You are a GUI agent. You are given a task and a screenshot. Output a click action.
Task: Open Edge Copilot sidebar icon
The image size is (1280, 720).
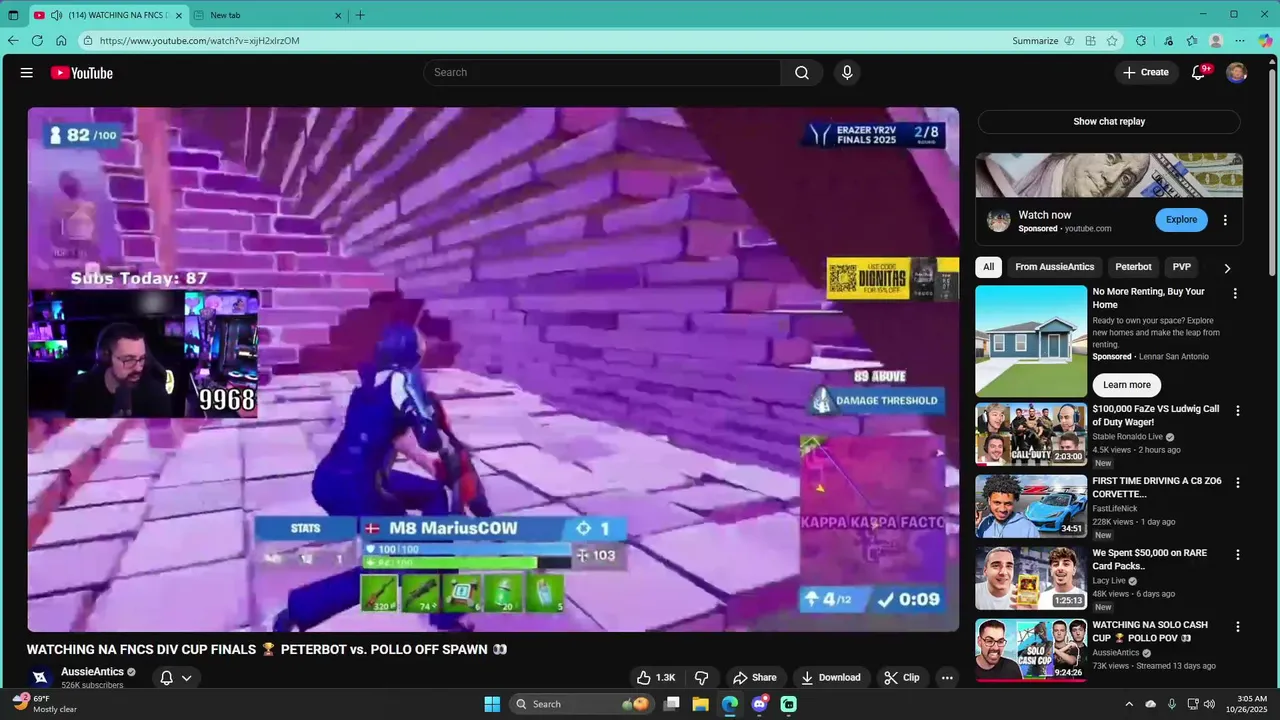coord(1265,41)
